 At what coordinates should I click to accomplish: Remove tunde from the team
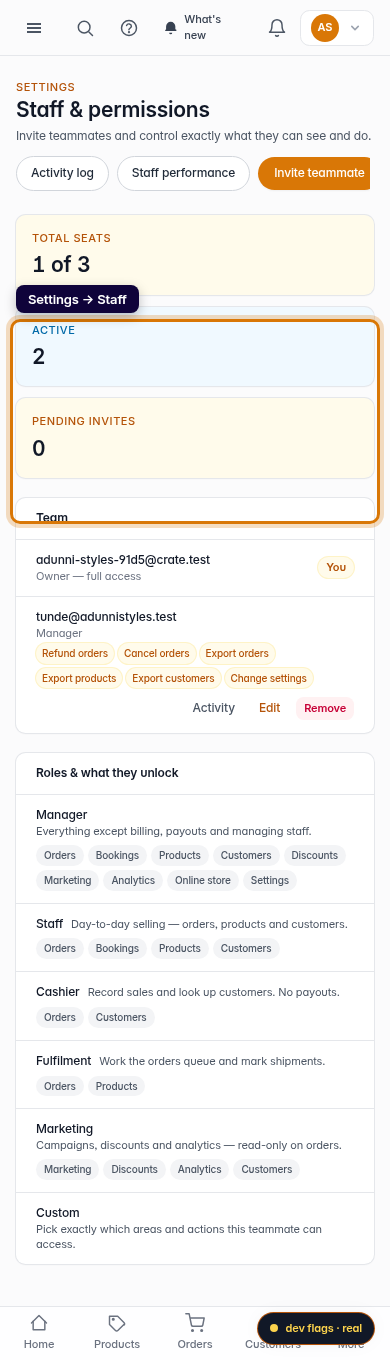pos(325,708)
